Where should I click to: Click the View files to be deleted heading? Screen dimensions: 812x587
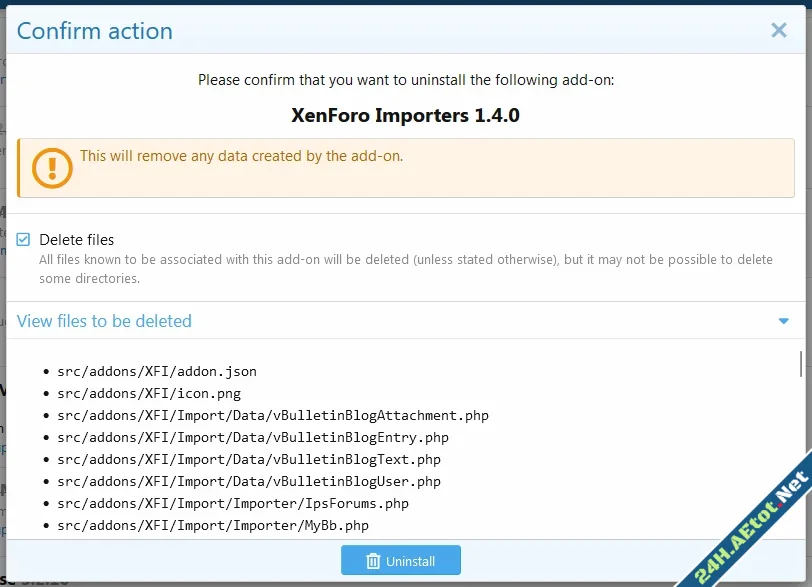pyautogui.click(x=104, y=321)
